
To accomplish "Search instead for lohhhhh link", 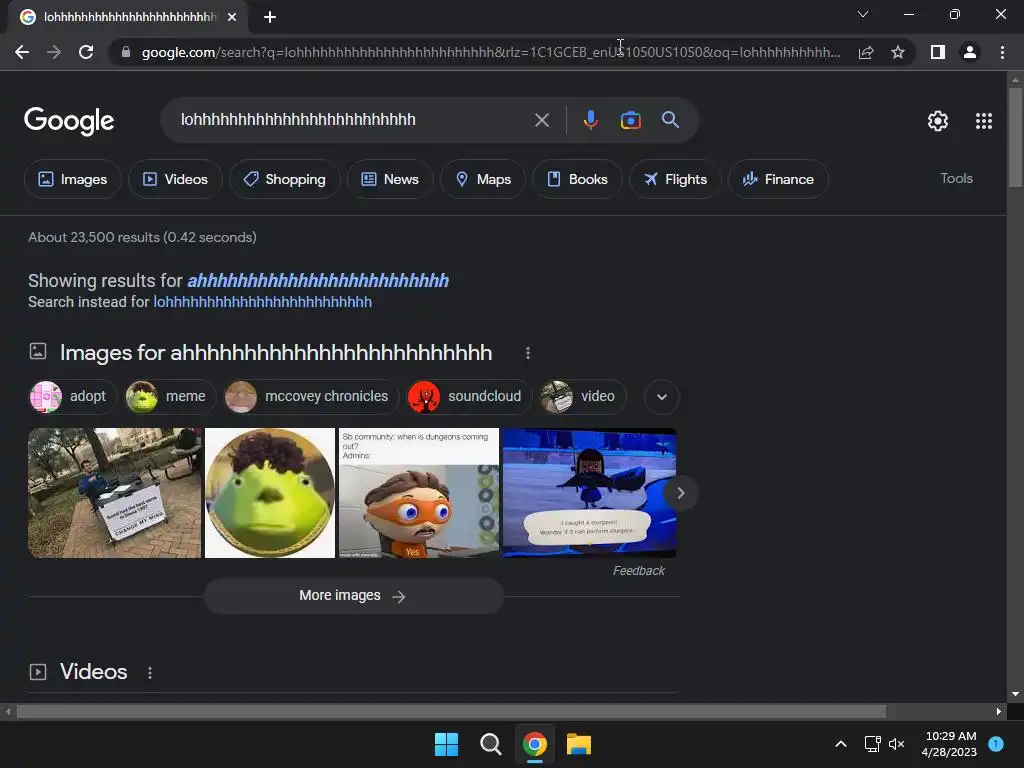I will pyautogui.click(x=263, y=302).
